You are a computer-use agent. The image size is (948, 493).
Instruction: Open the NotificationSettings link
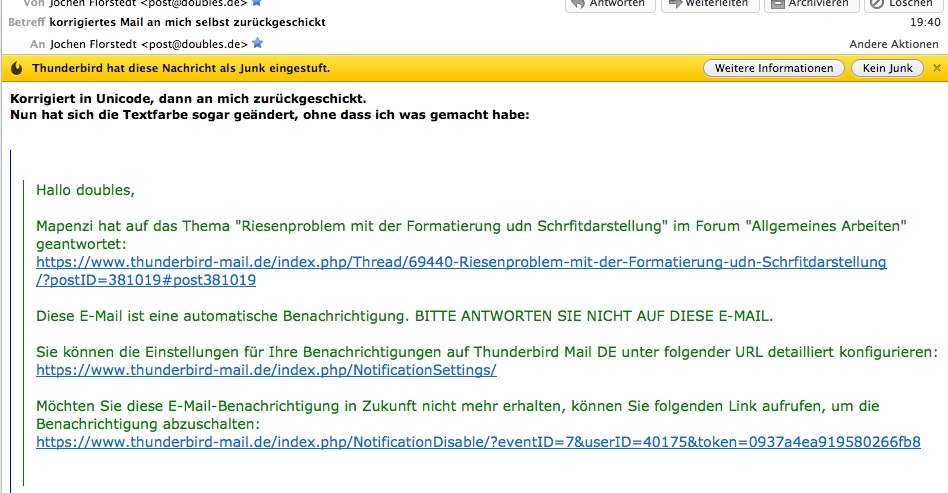click(x=266, y=370)
